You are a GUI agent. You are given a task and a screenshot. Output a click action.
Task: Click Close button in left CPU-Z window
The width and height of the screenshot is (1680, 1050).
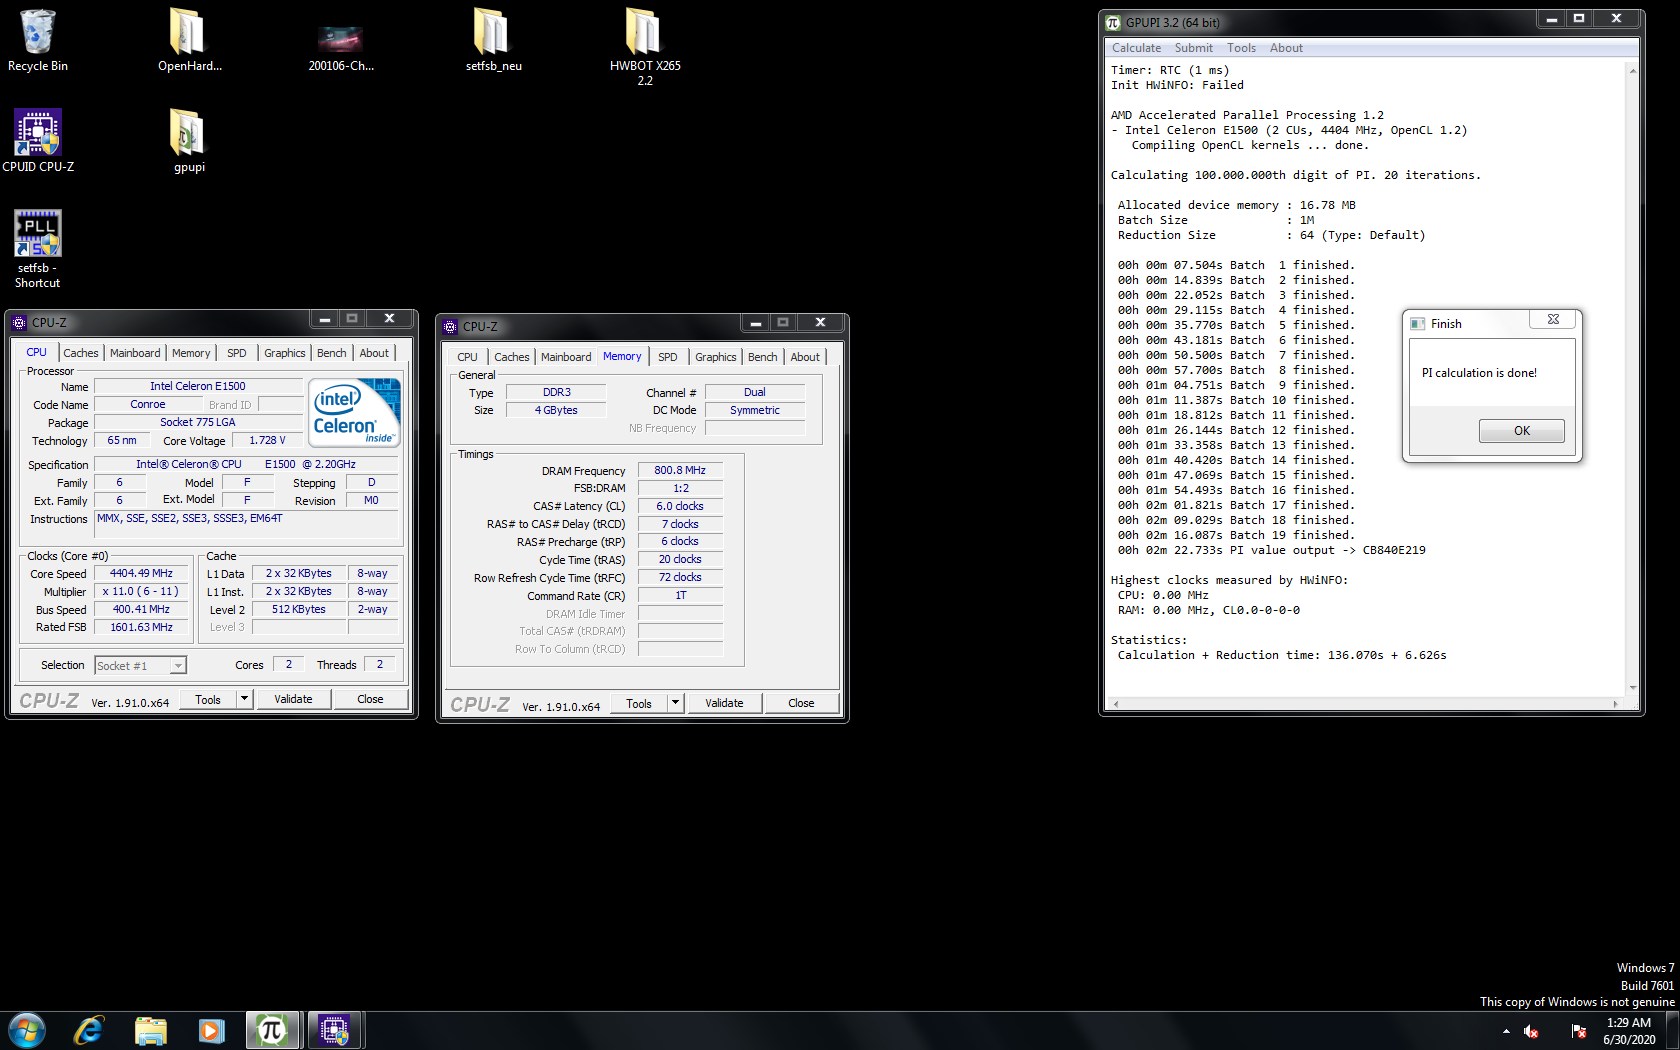click(370, 699)
